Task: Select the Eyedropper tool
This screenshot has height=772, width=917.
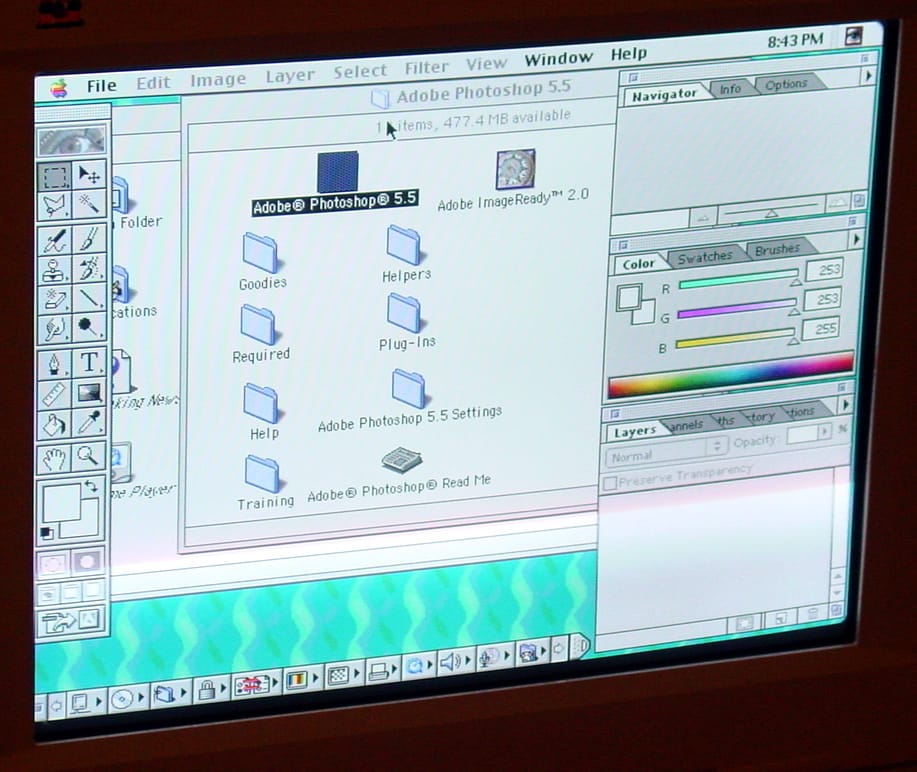Action: pos(89,422)
